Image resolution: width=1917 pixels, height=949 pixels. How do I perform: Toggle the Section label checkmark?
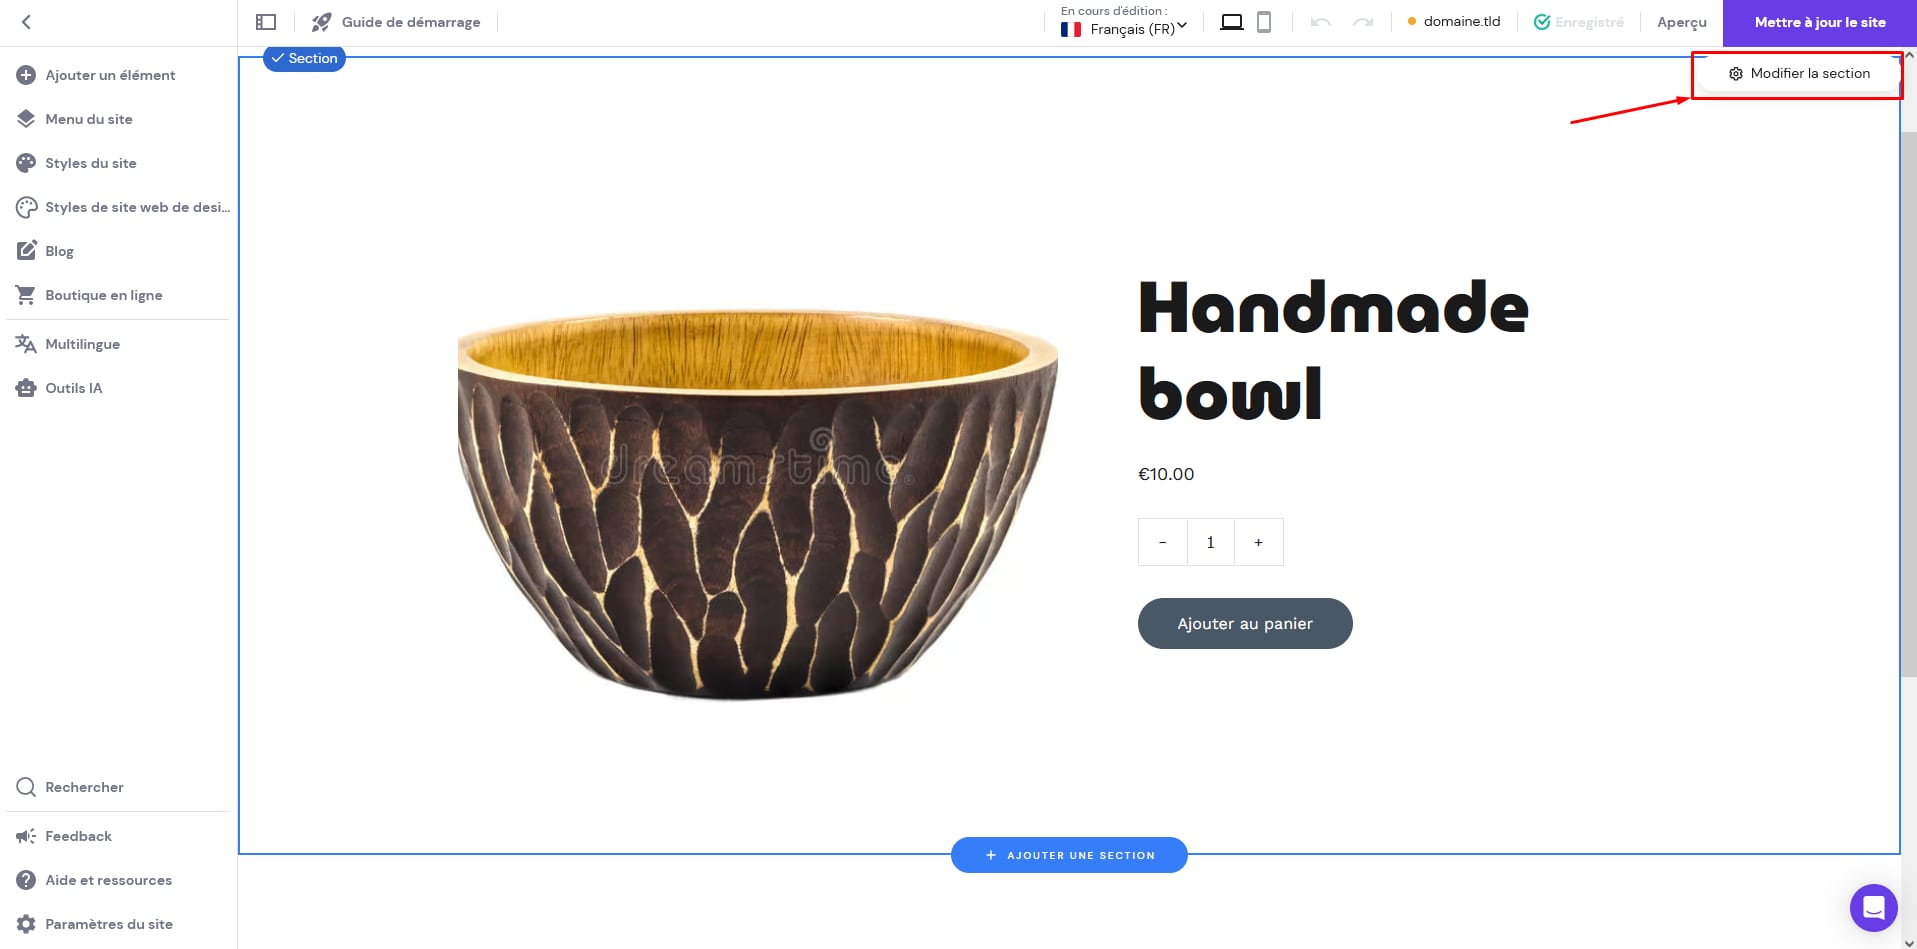277,58
